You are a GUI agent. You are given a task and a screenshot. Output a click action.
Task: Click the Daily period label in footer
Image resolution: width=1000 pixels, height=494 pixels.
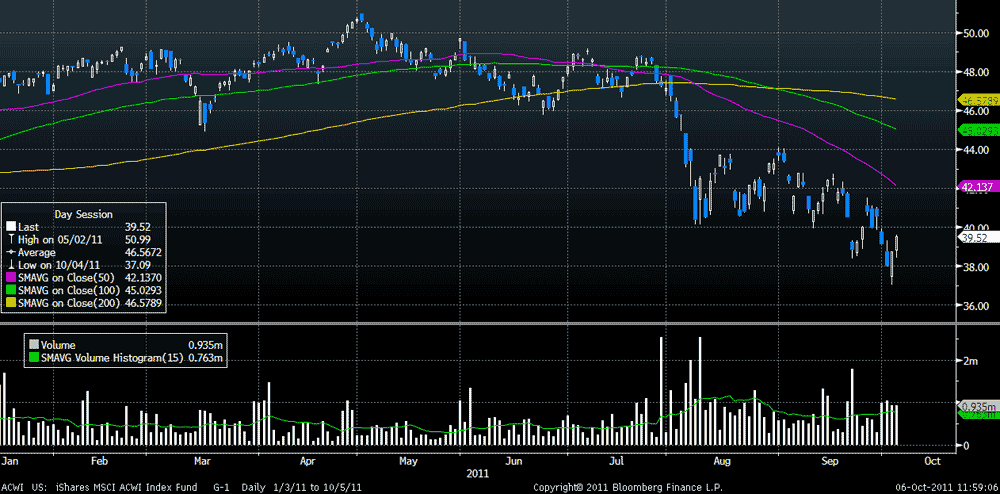pos(253,487)
